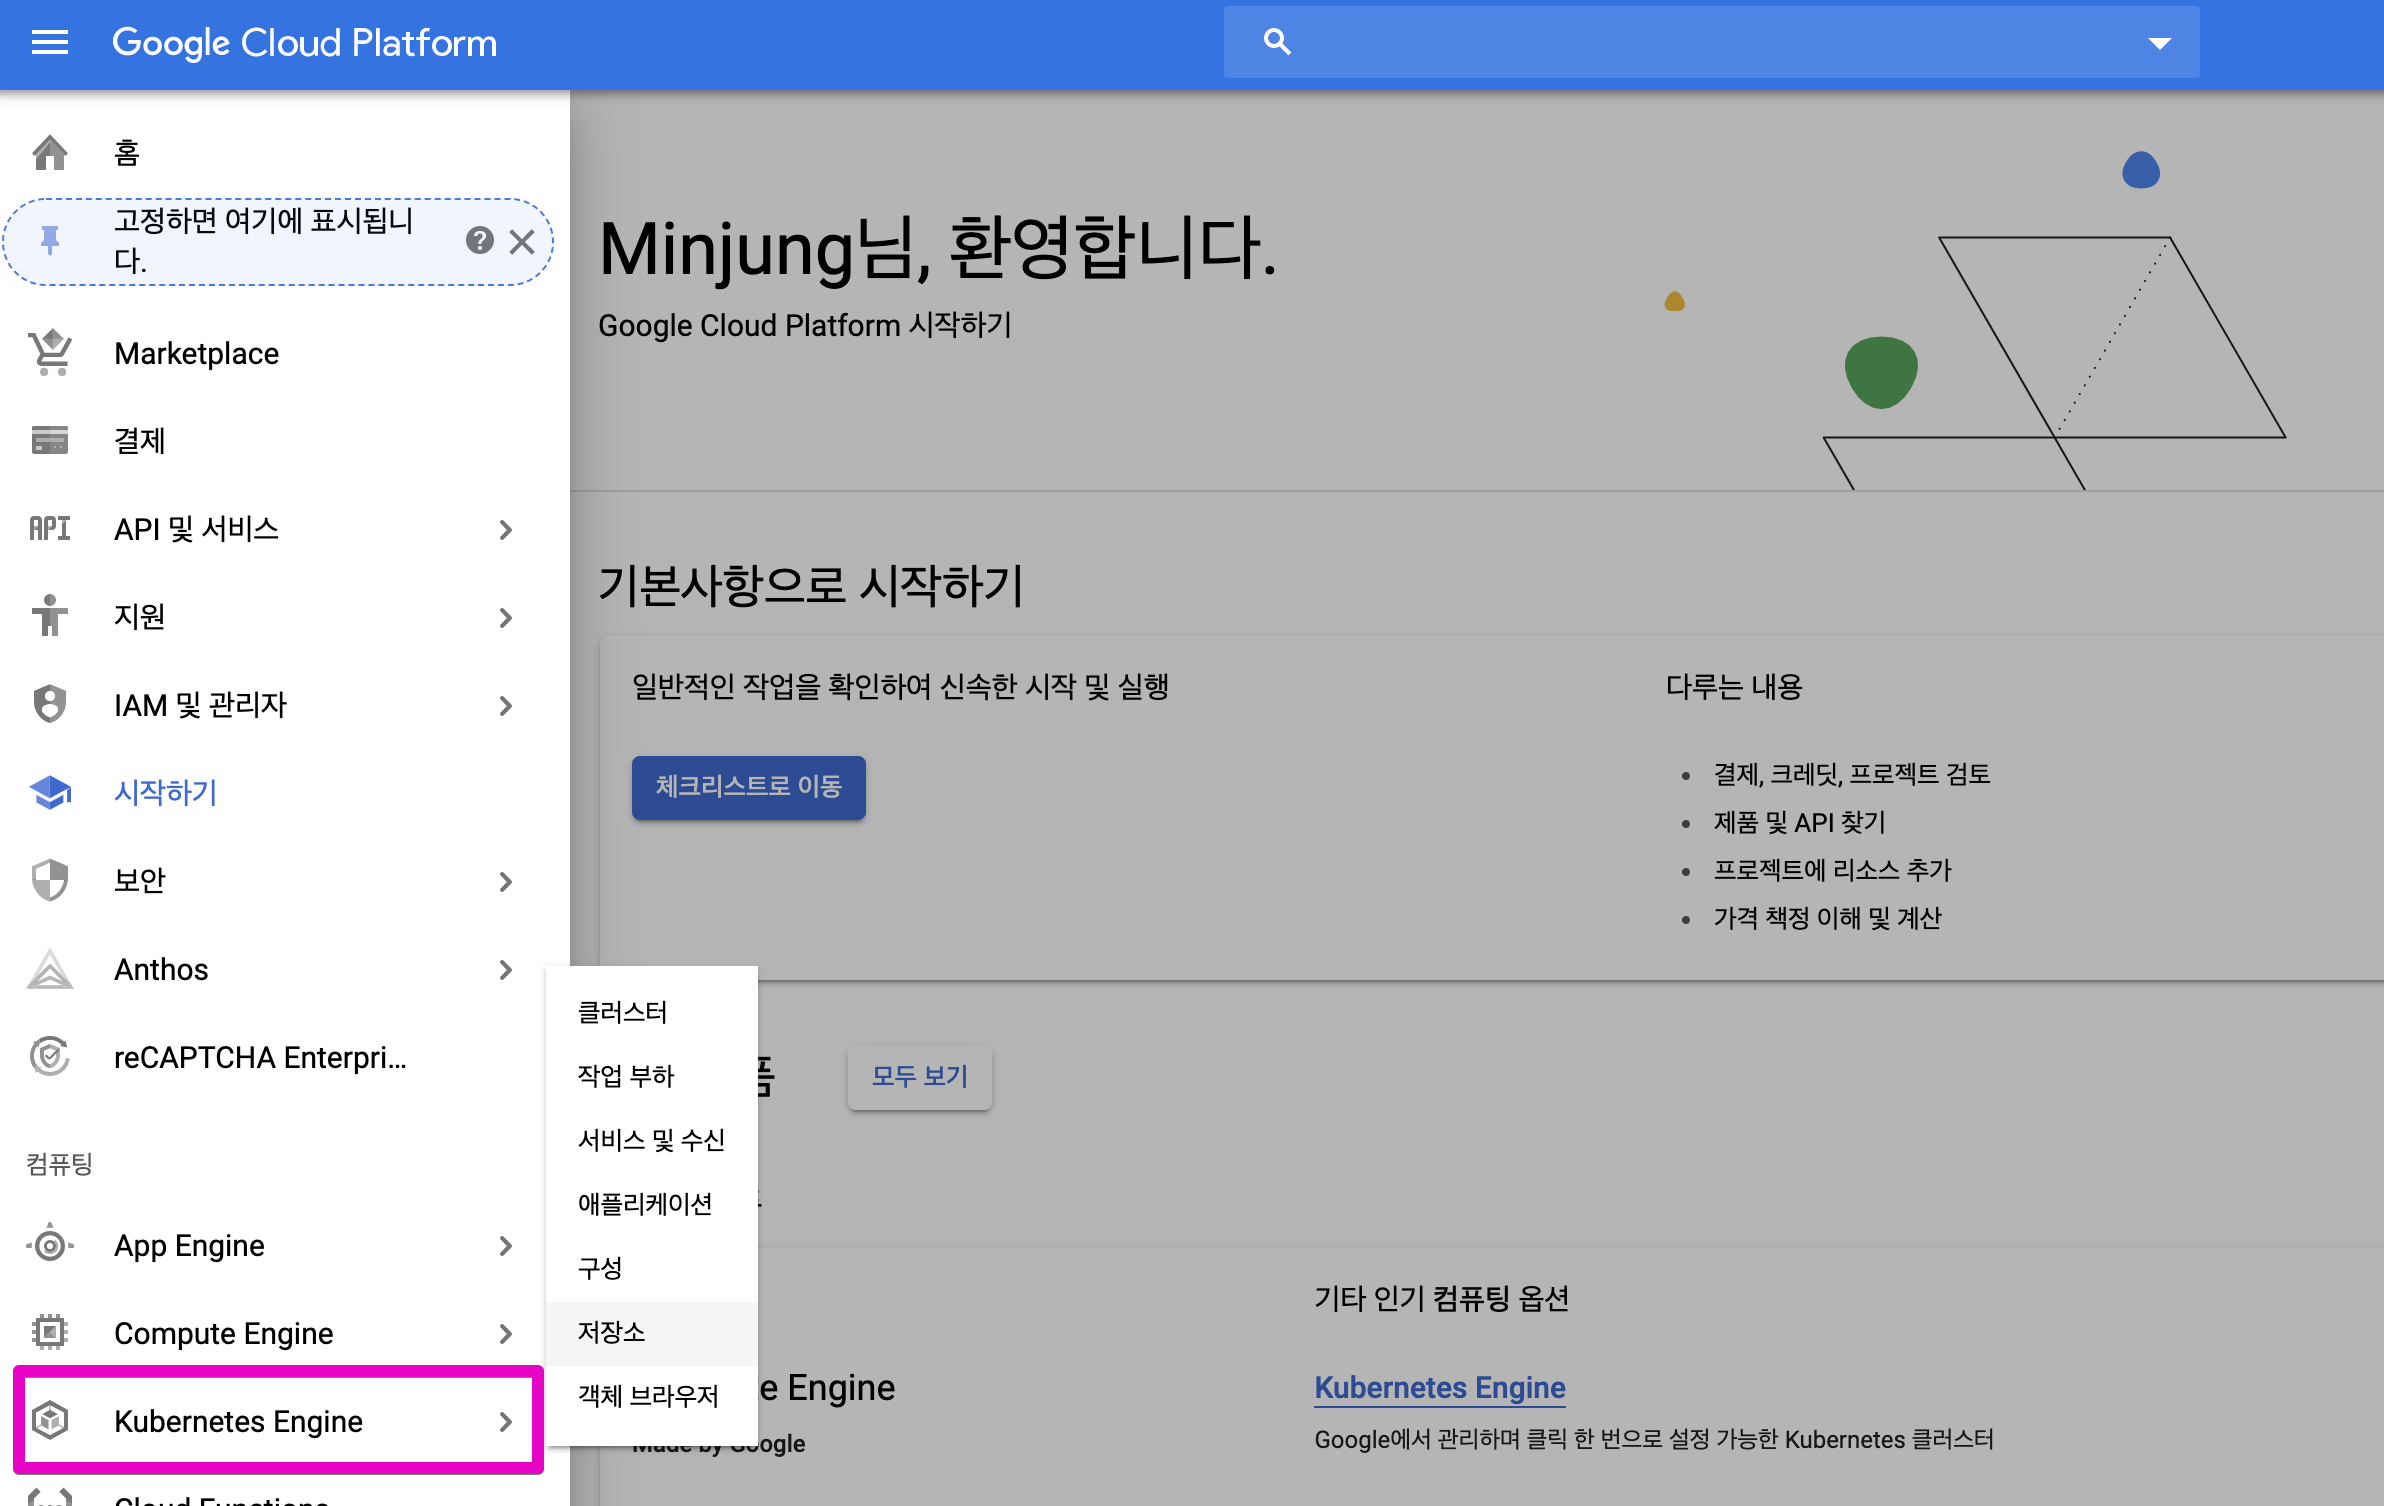2384x1506 pixels.
Task: Select 저장소 from the submenu
Action: (652, 1332)
